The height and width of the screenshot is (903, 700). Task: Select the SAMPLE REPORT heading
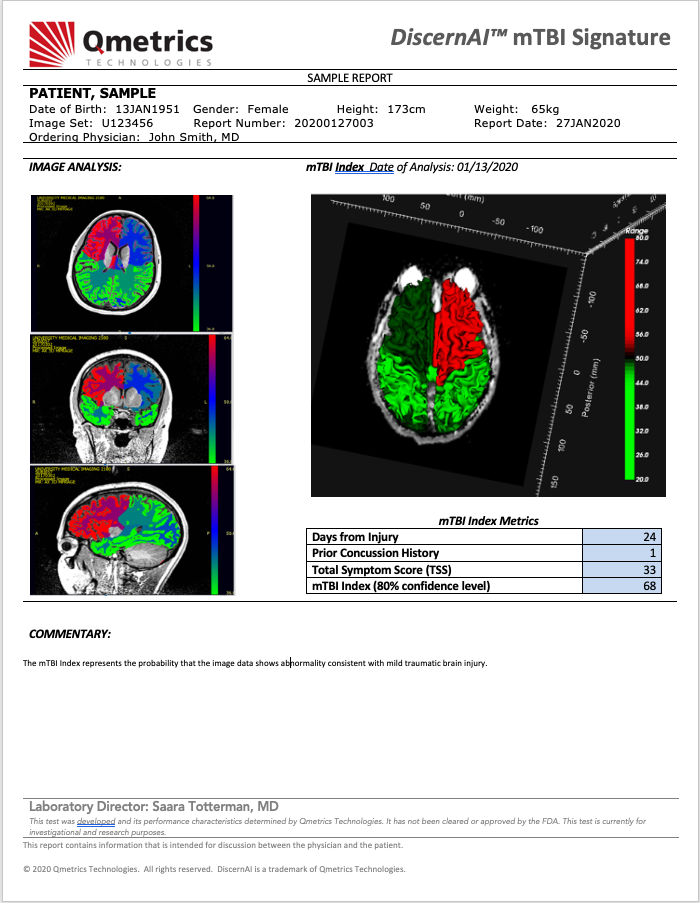point(349,78)
